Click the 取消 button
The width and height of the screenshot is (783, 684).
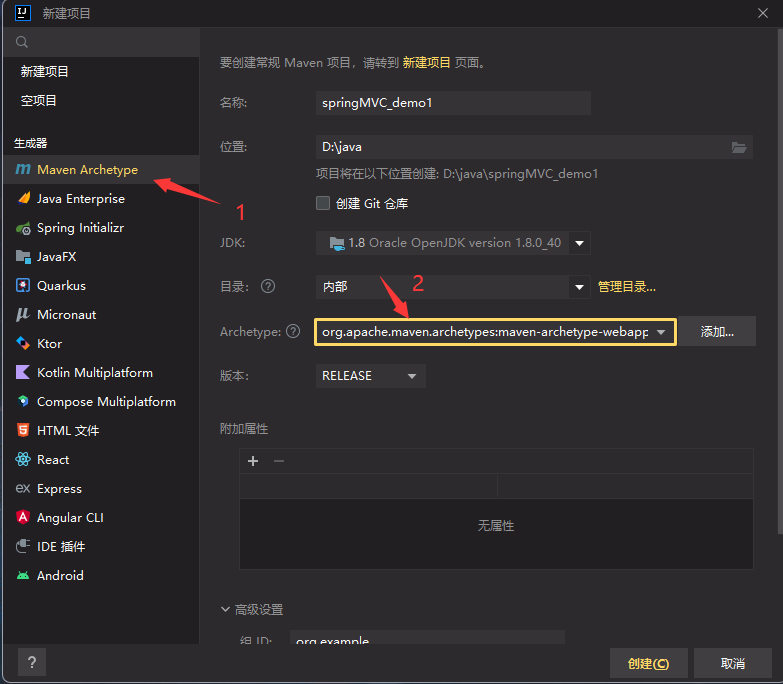tap(733, 663)
